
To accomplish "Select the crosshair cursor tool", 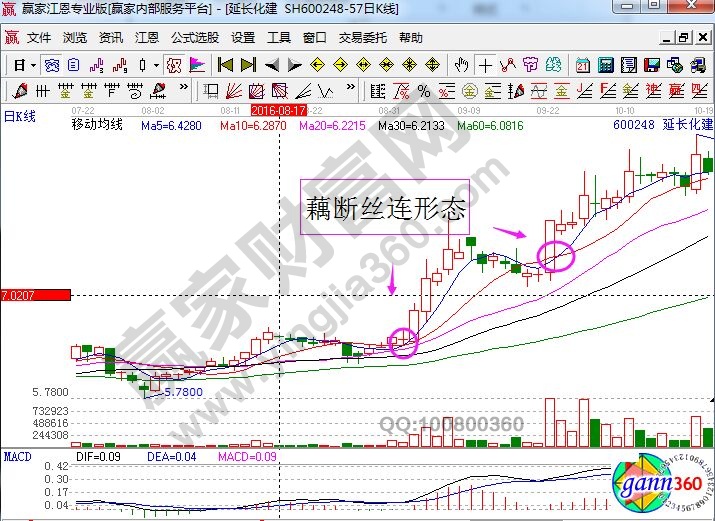I will 486,65.
